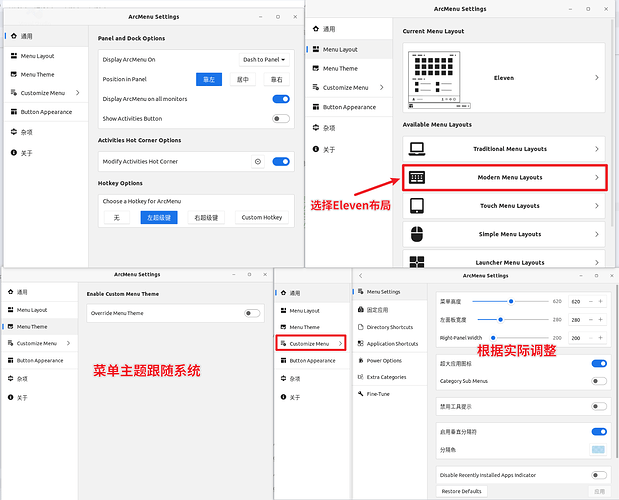Click mouse icon of Simple Menu Layouts

417,234
